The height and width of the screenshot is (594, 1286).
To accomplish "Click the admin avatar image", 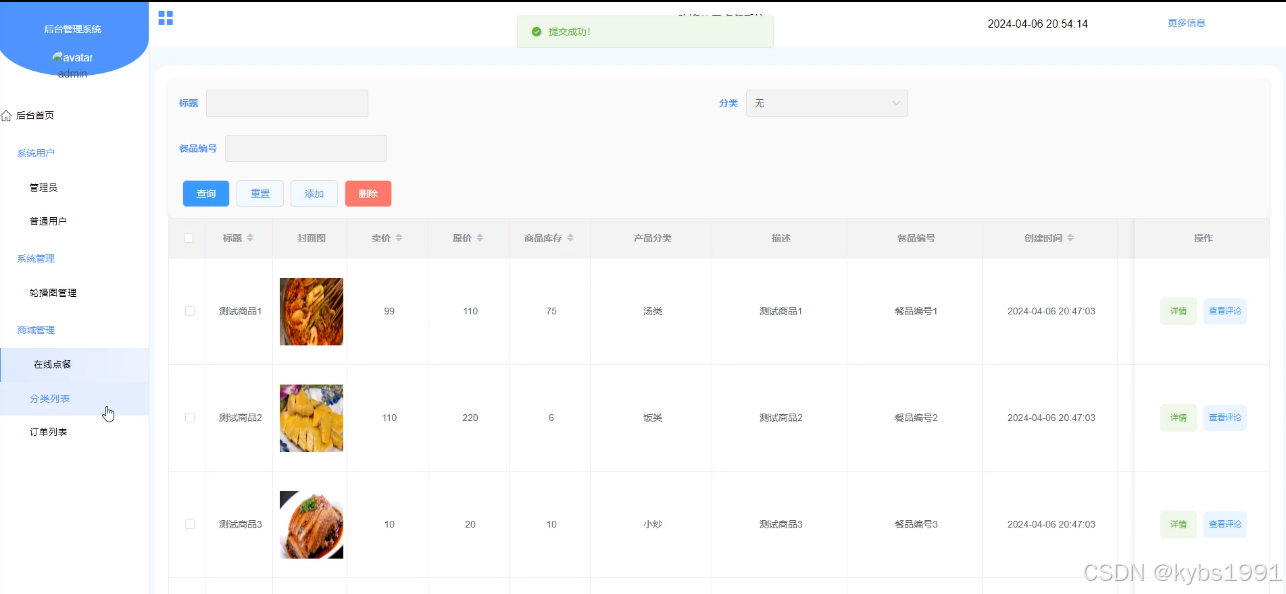I will pyautogui.click(x=72, y=58).
